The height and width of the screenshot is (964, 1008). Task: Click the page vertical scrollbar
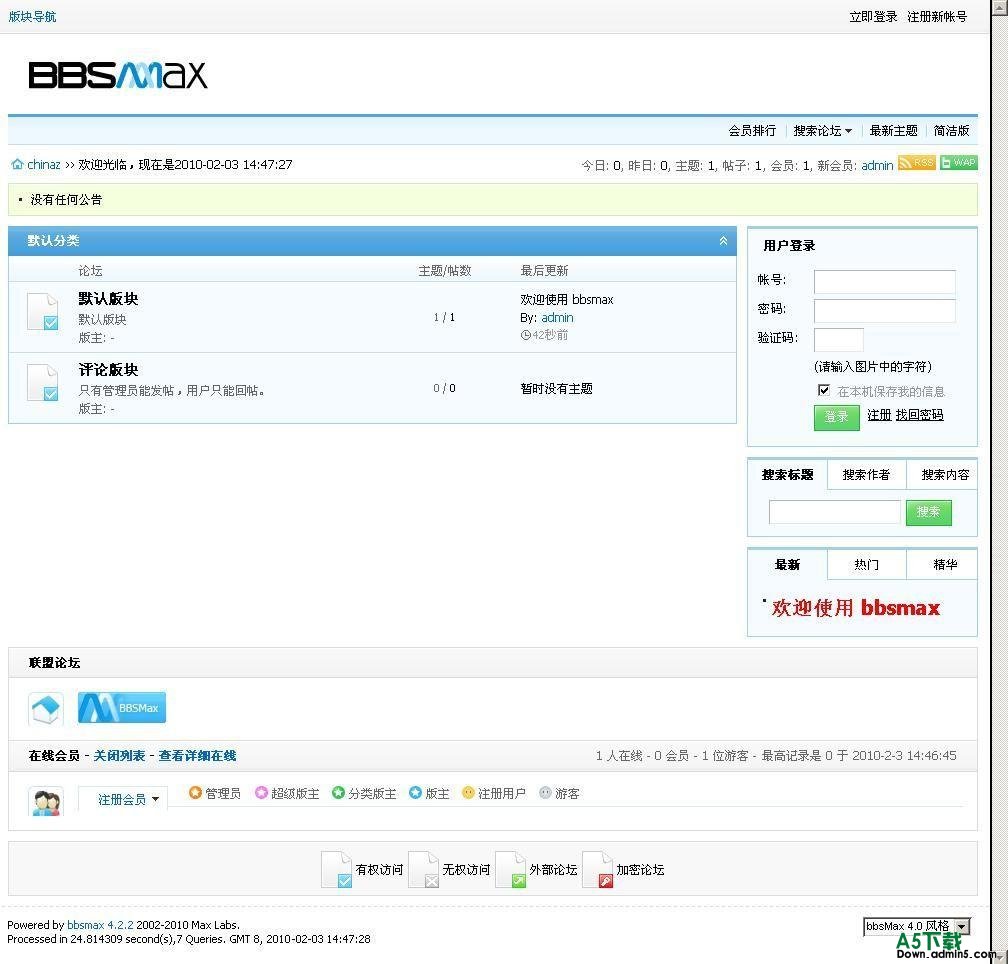1001,482
